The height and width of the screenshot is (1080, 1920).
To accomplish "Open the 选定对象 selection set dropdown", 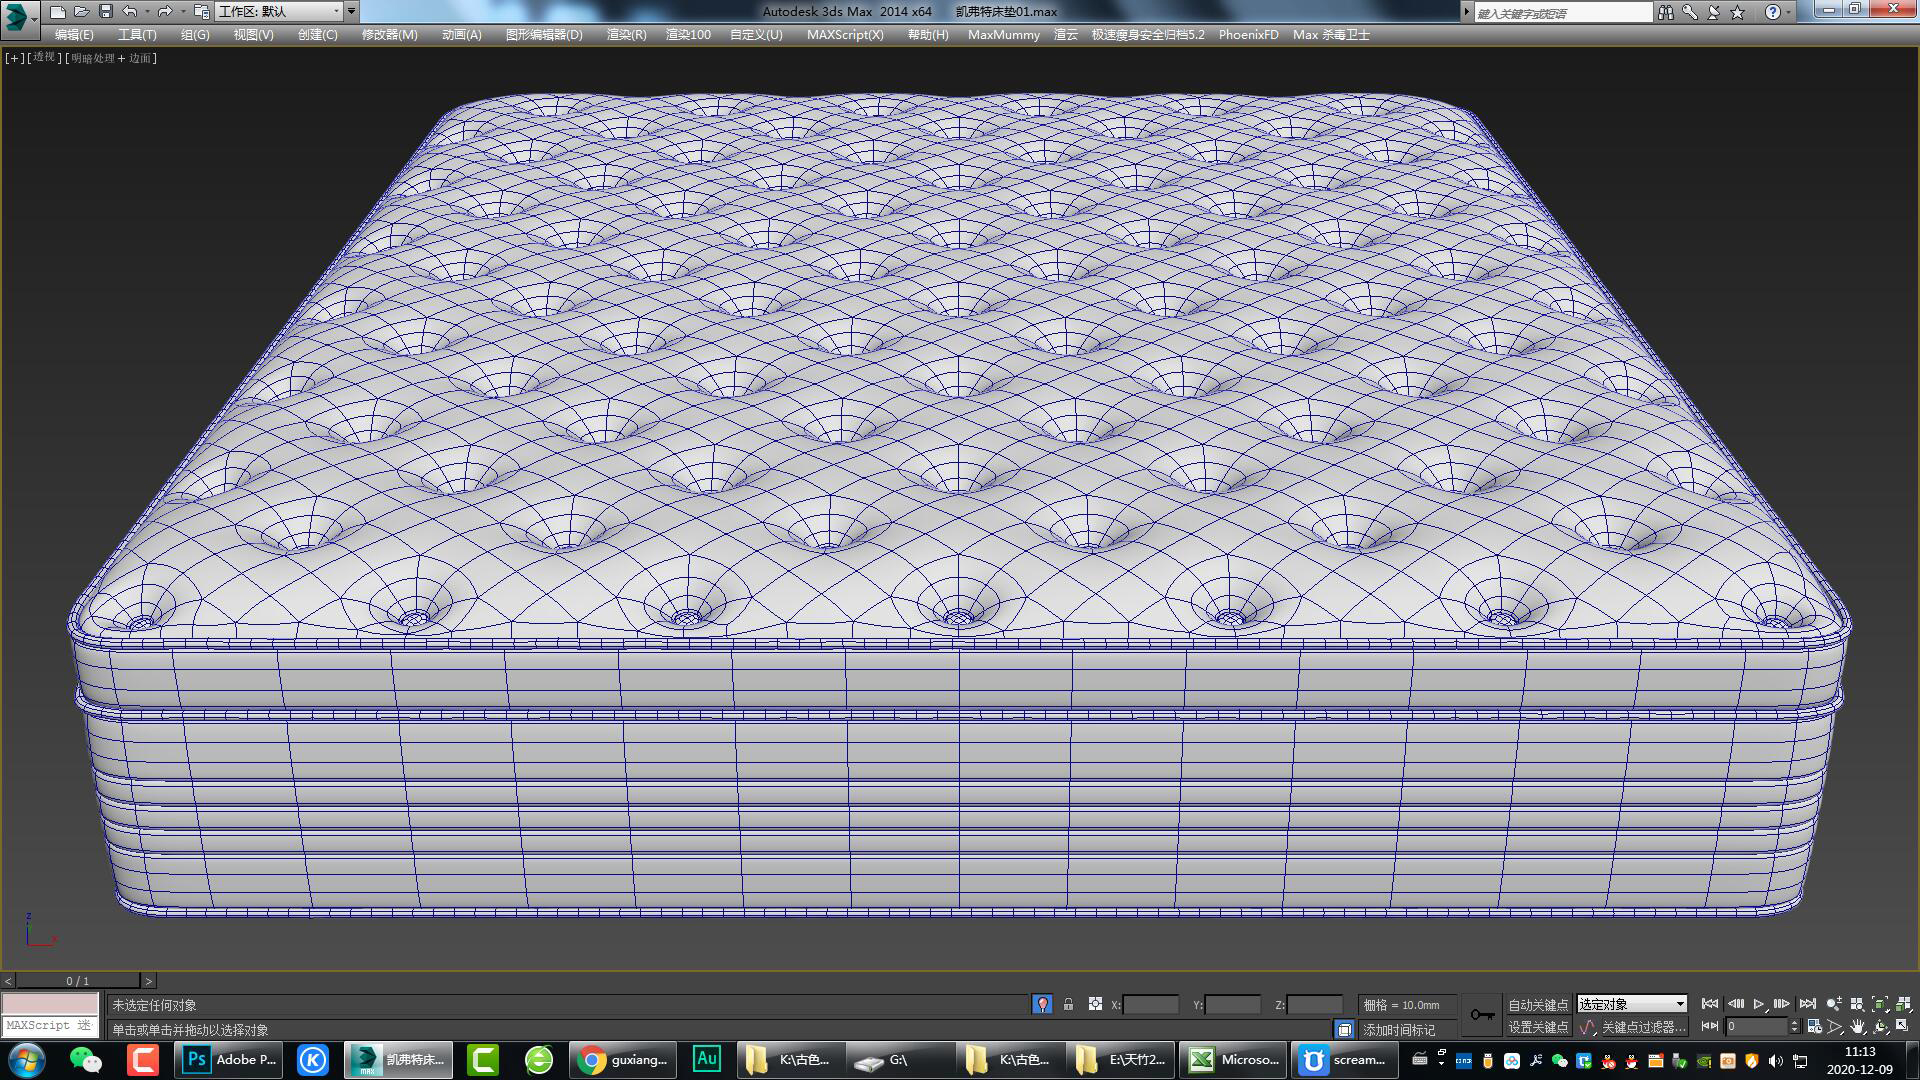I will coord(1630,1004).
